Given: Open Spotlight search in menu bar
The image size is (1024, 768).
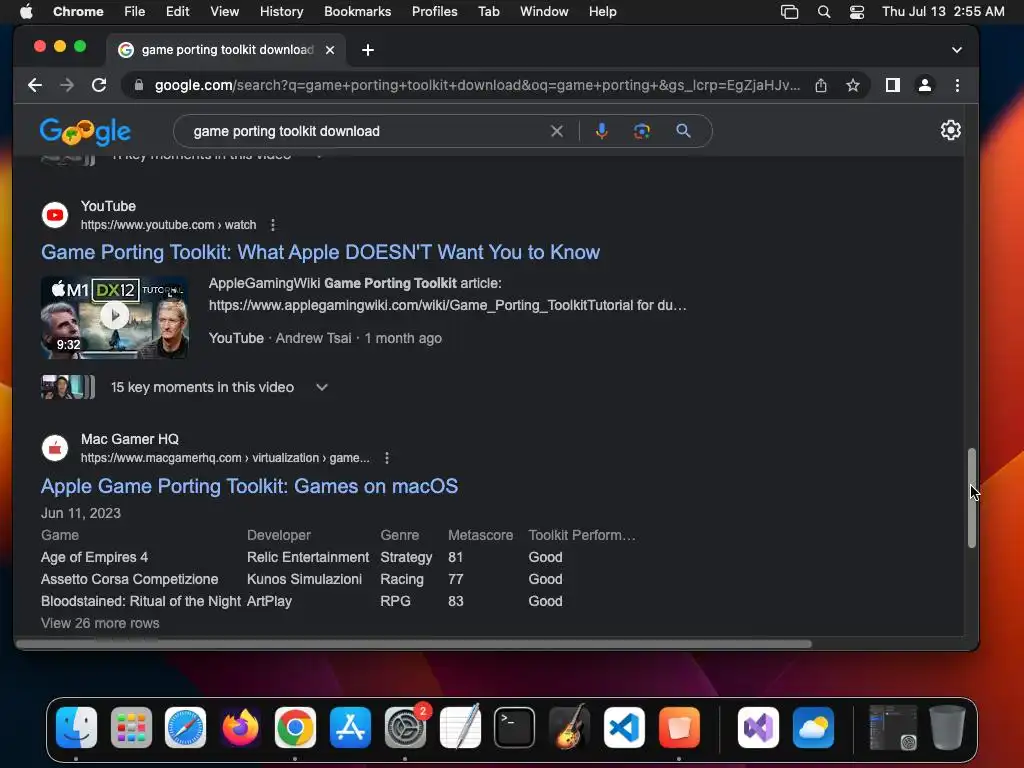Looking at the screenshot, I should pos(824,12).
